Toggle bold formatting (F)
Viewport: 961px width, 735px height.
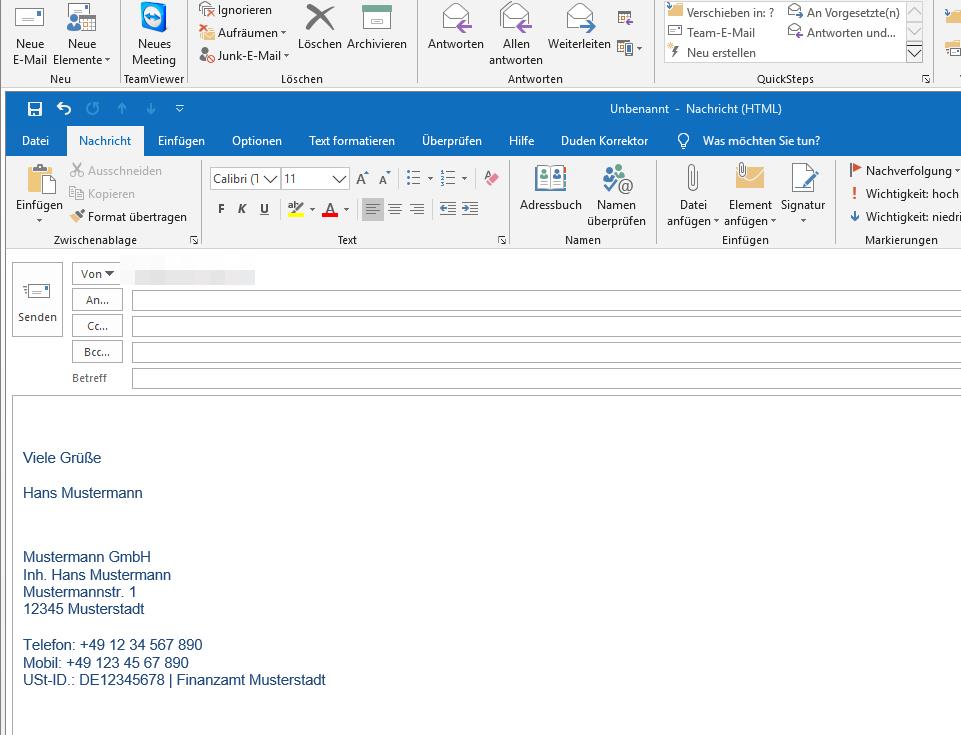pos(222,209)
